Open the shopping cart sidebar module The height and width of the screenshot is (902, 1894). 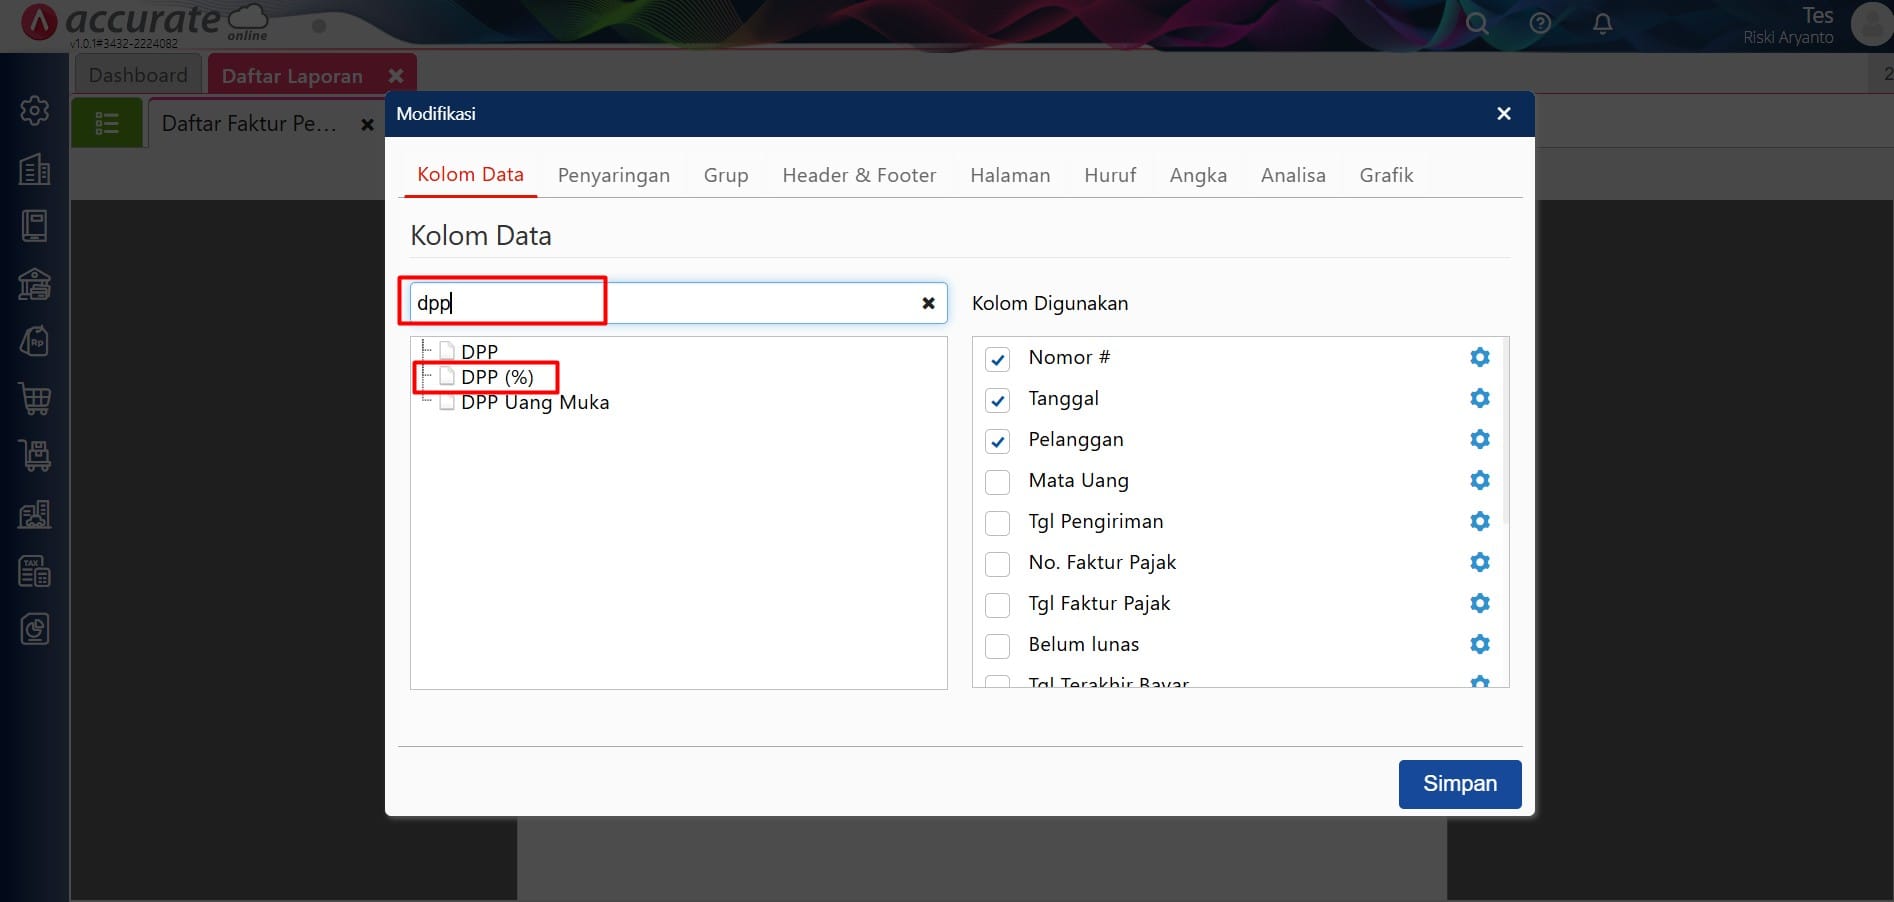(35, 399)
